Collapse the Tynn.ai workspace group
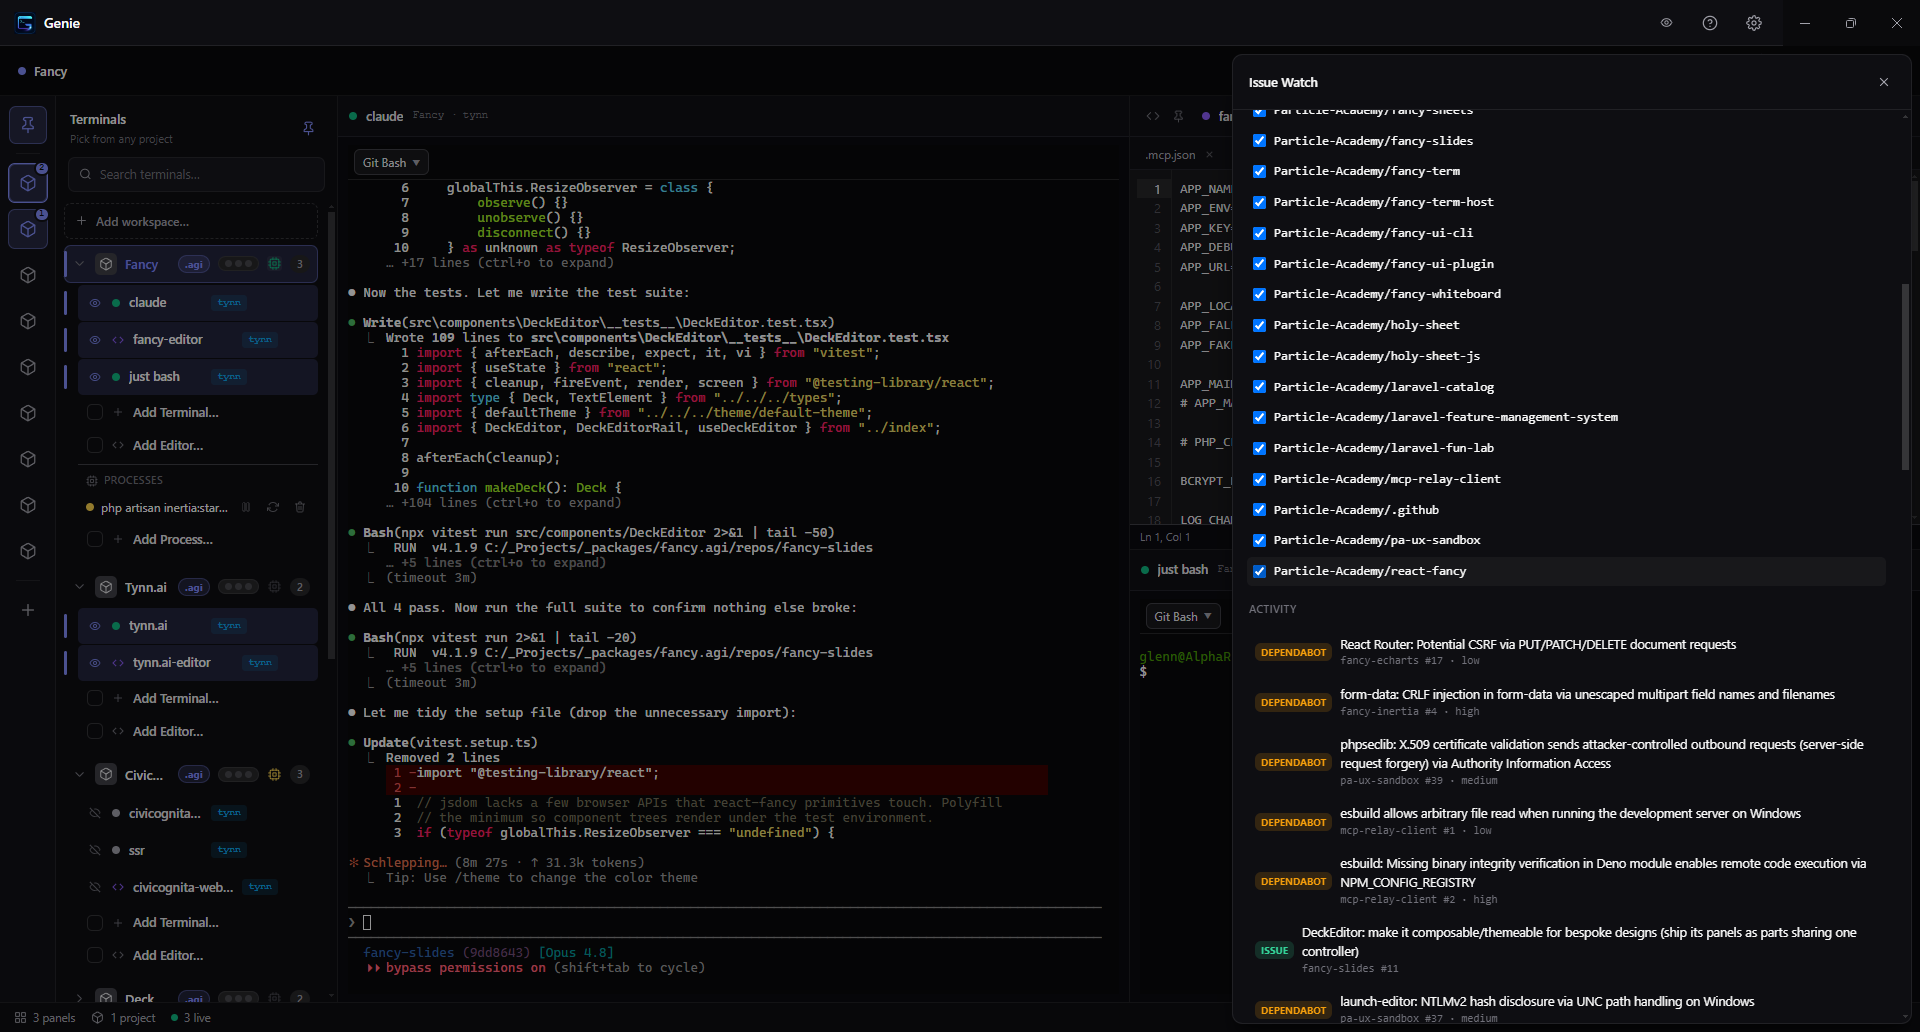1920x1032 pixels. click(x=80, y=587)
